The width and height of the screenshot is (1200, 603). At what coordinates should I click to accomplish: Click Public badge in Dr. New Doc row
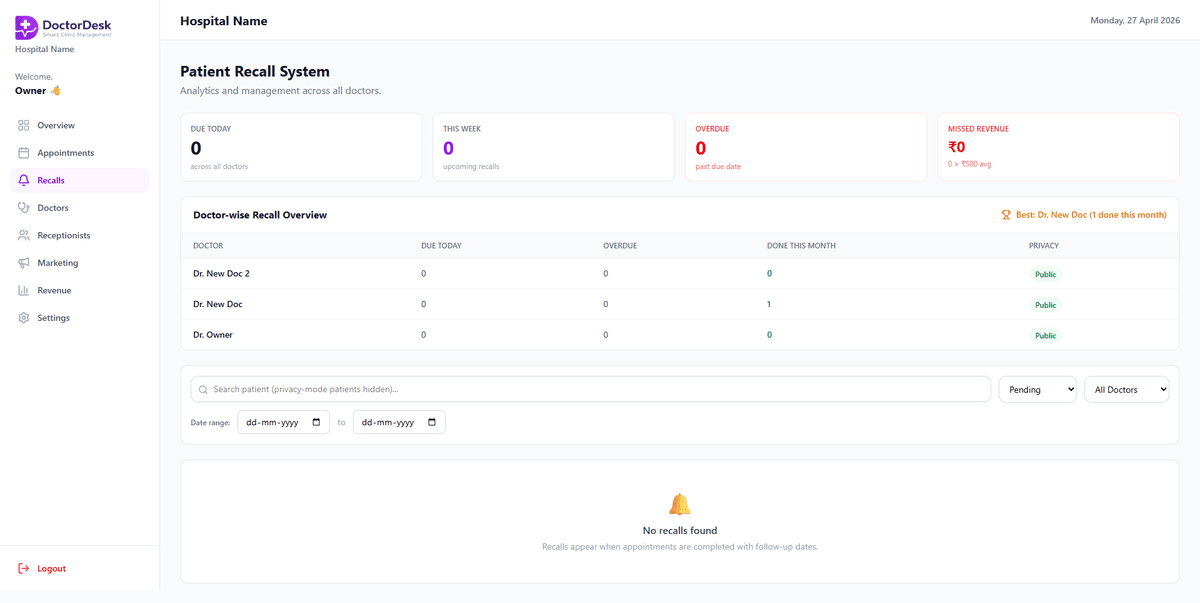pos(1045,305)
